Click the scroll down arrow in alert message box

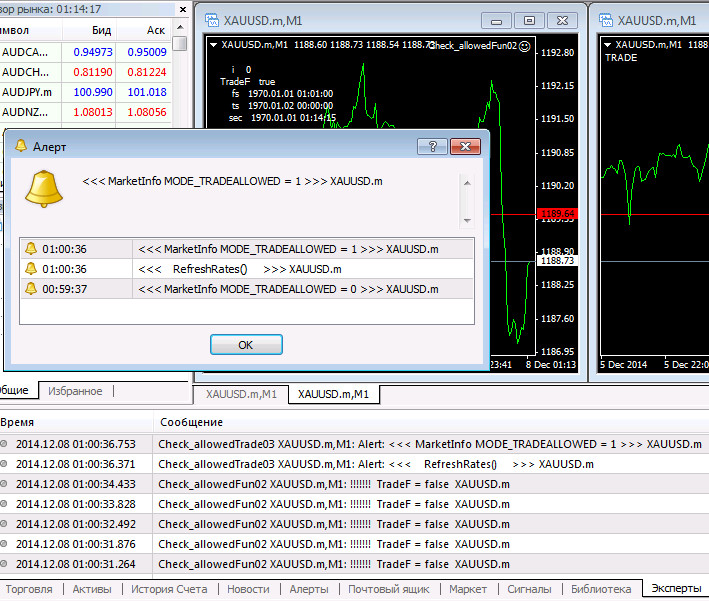point(468,221)
